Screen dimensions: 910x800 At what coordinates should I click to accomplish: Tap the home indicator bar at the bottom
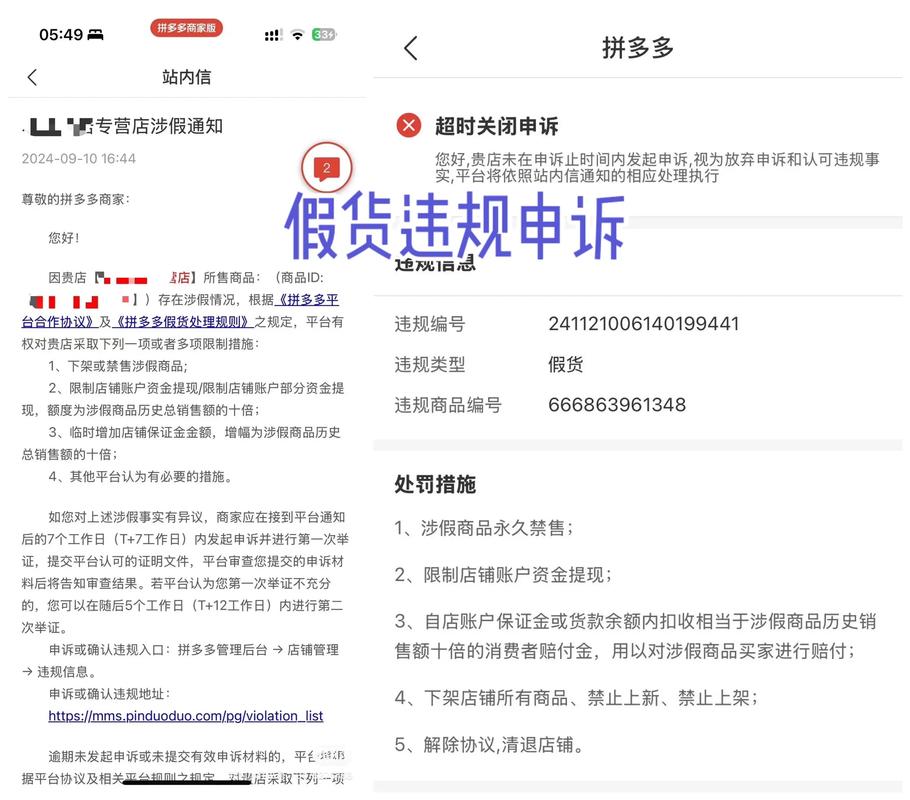[187, 782]
